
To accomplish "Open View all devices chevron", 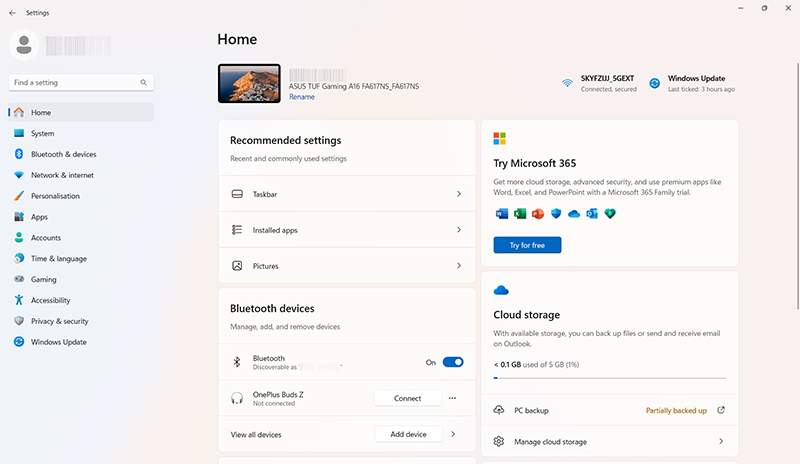I will coord(453,434).
